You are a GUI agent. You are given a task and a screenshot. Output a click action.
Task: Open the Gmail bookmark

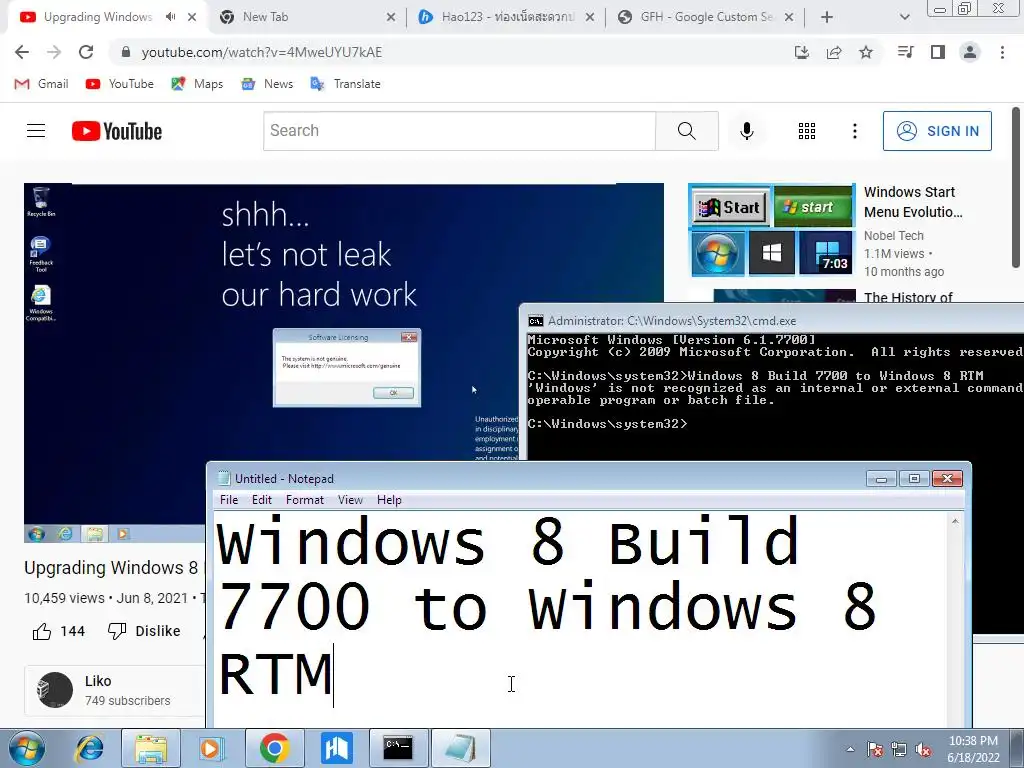point(41,84)
